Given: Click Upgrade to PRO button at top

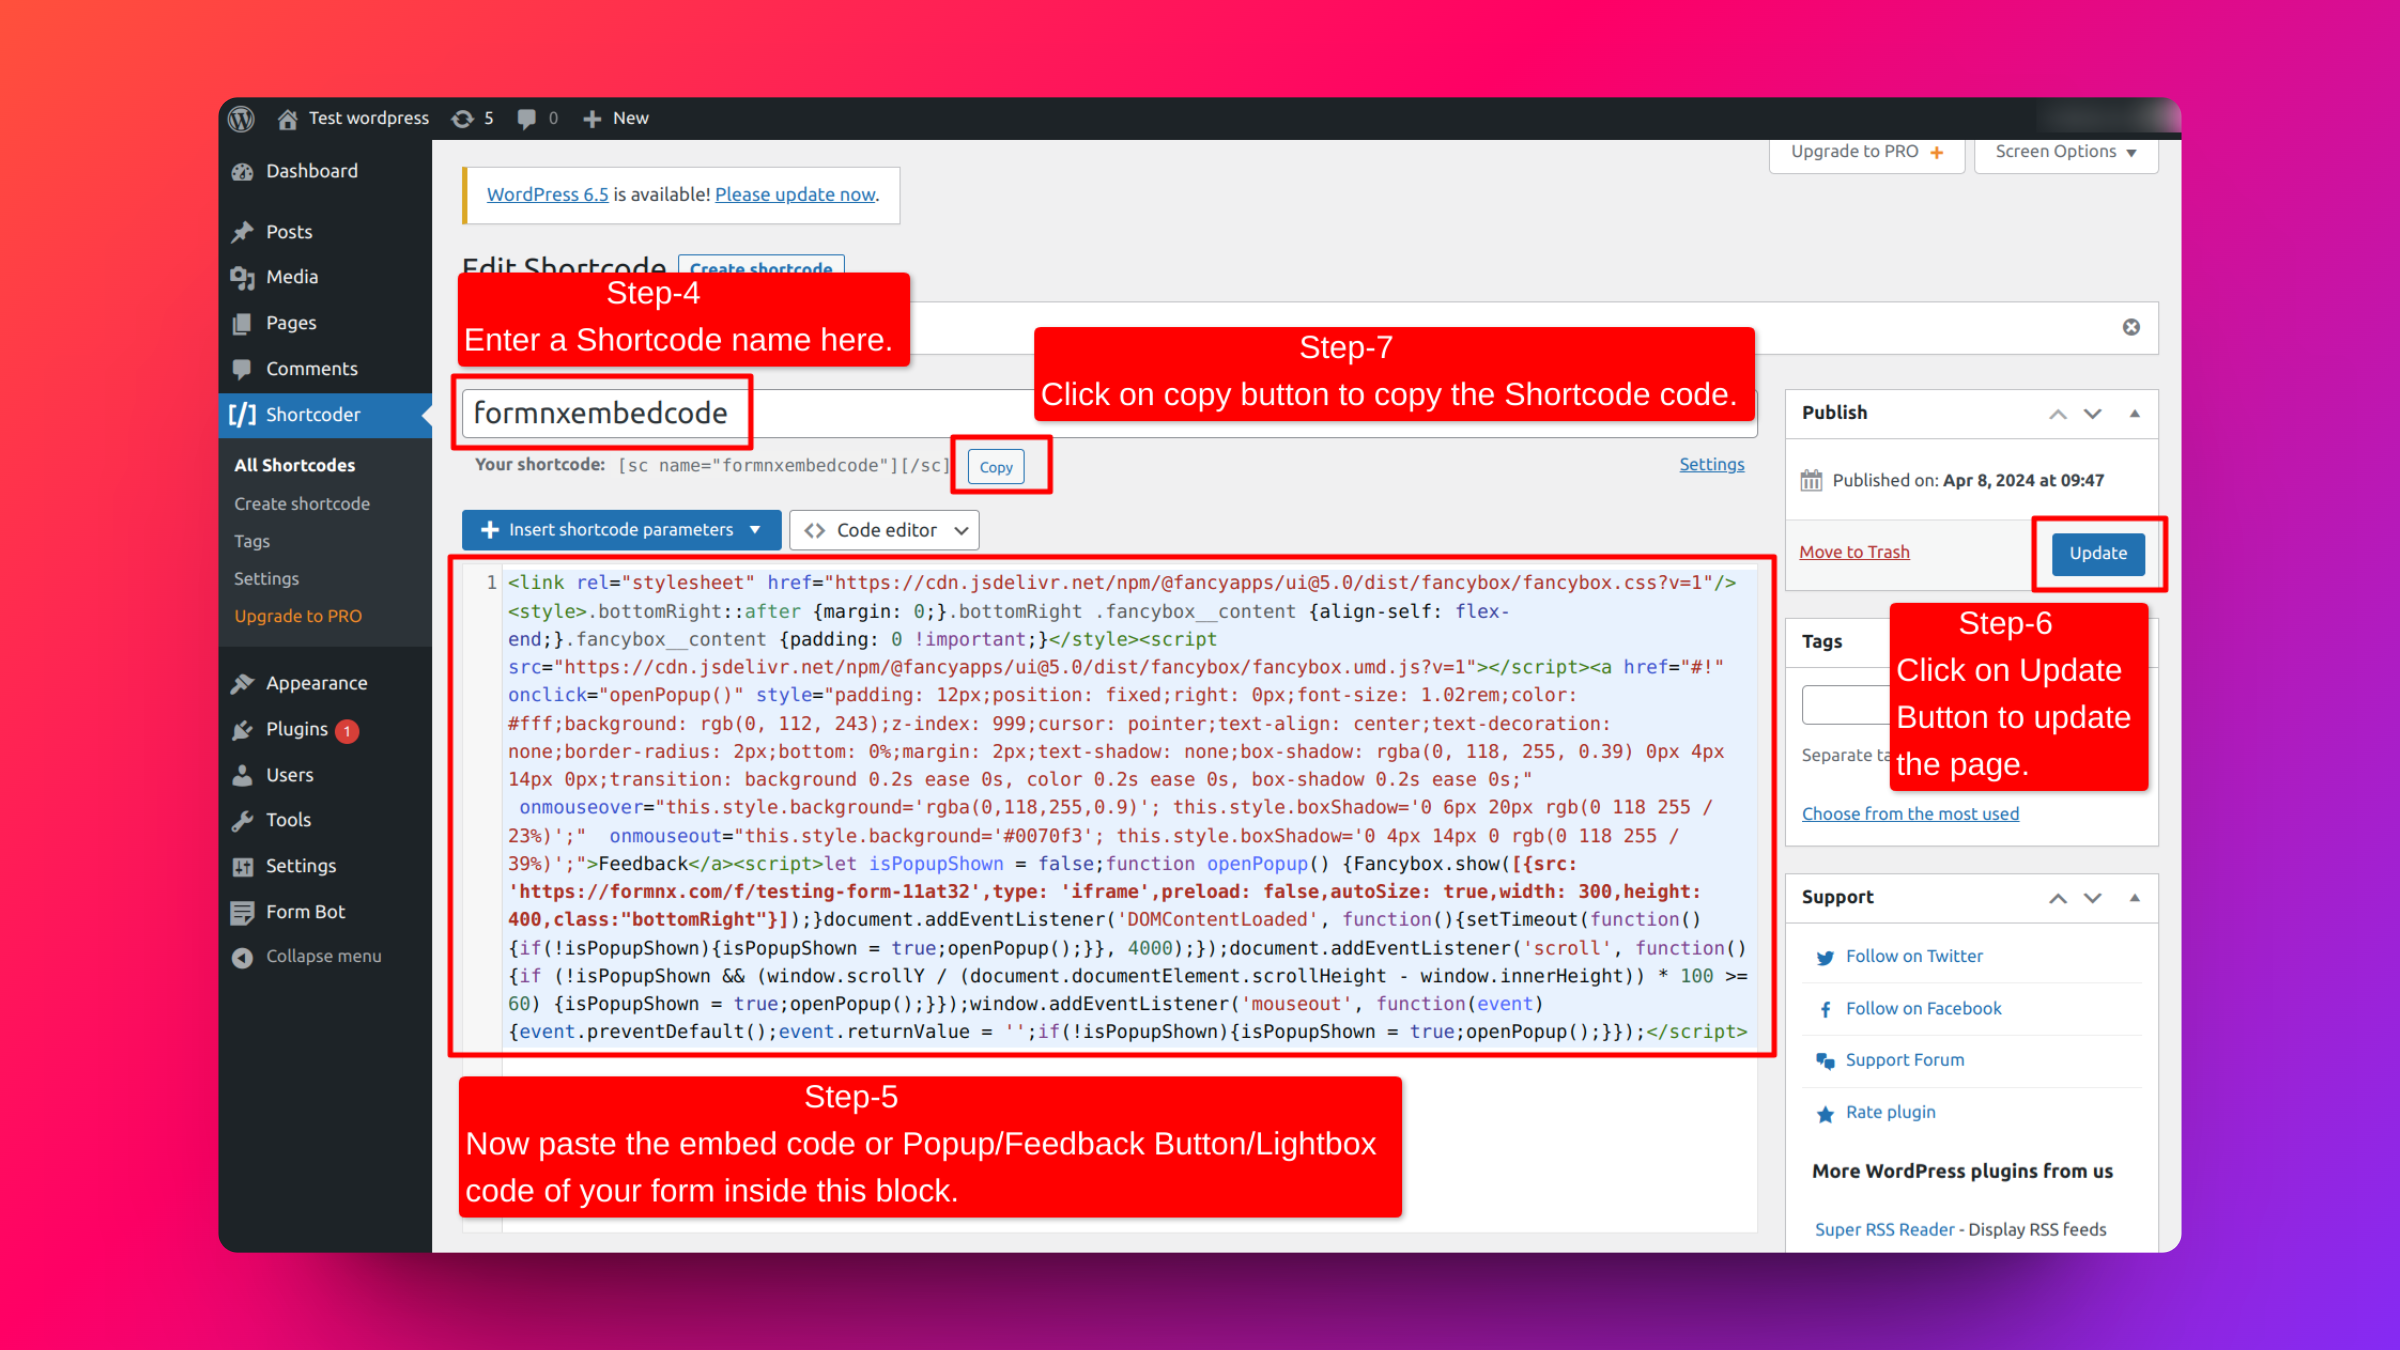Looking at the screenshot, I should (1866, 152).
